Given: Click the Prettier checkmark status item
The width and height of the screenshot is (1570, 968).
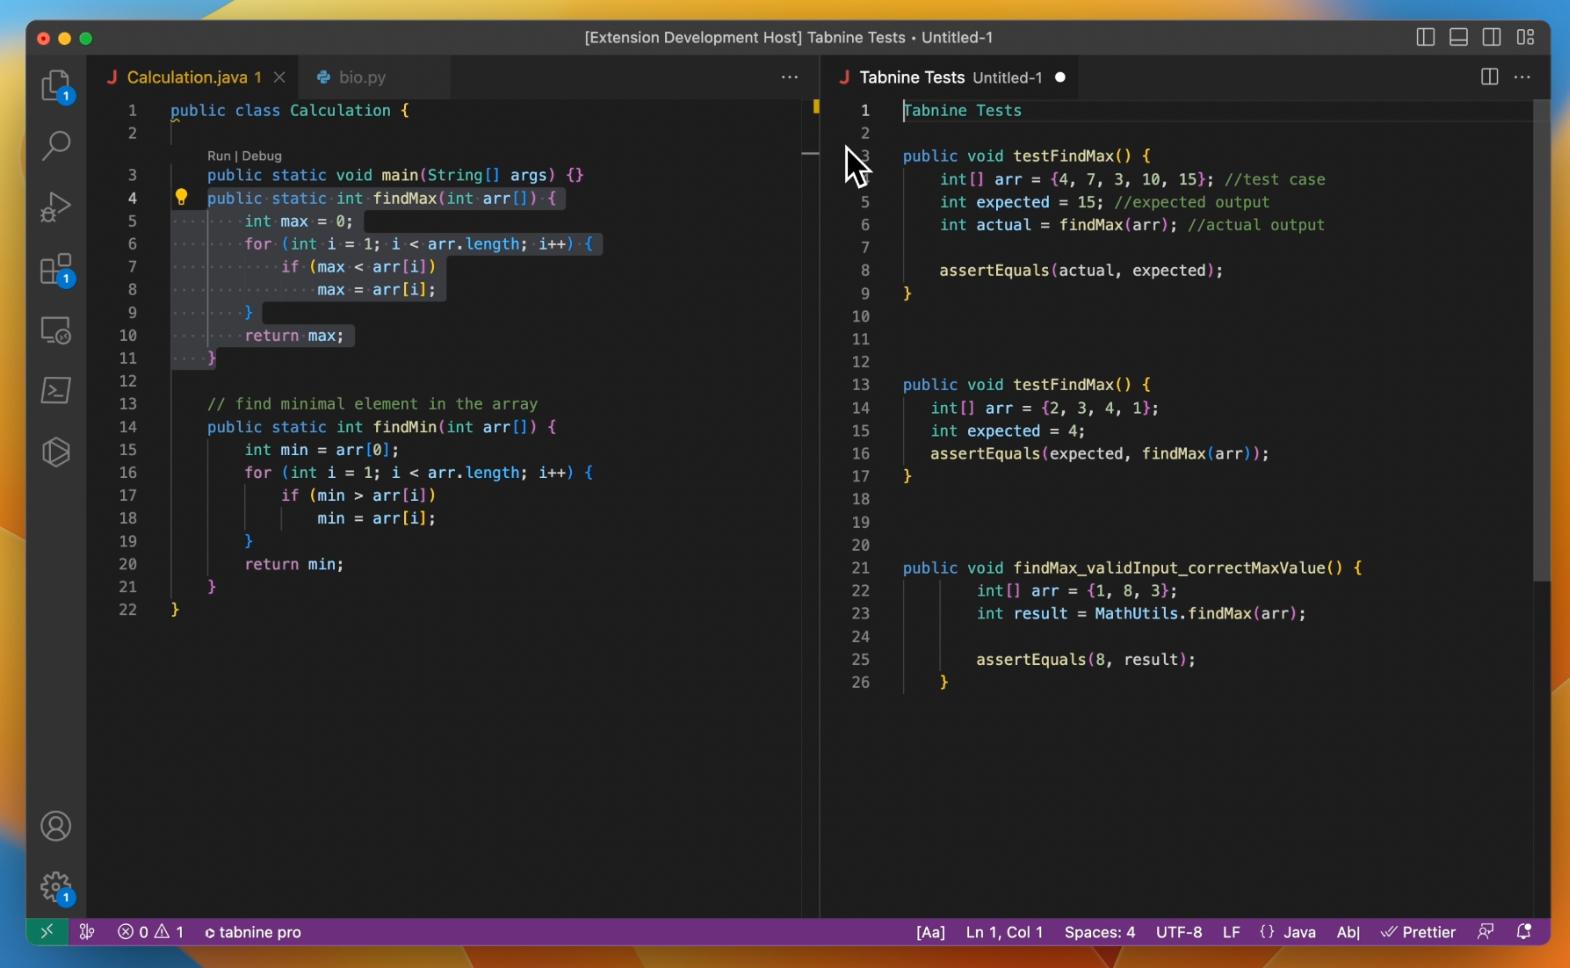Looking at the screenshot, I should pos(1418,932).
